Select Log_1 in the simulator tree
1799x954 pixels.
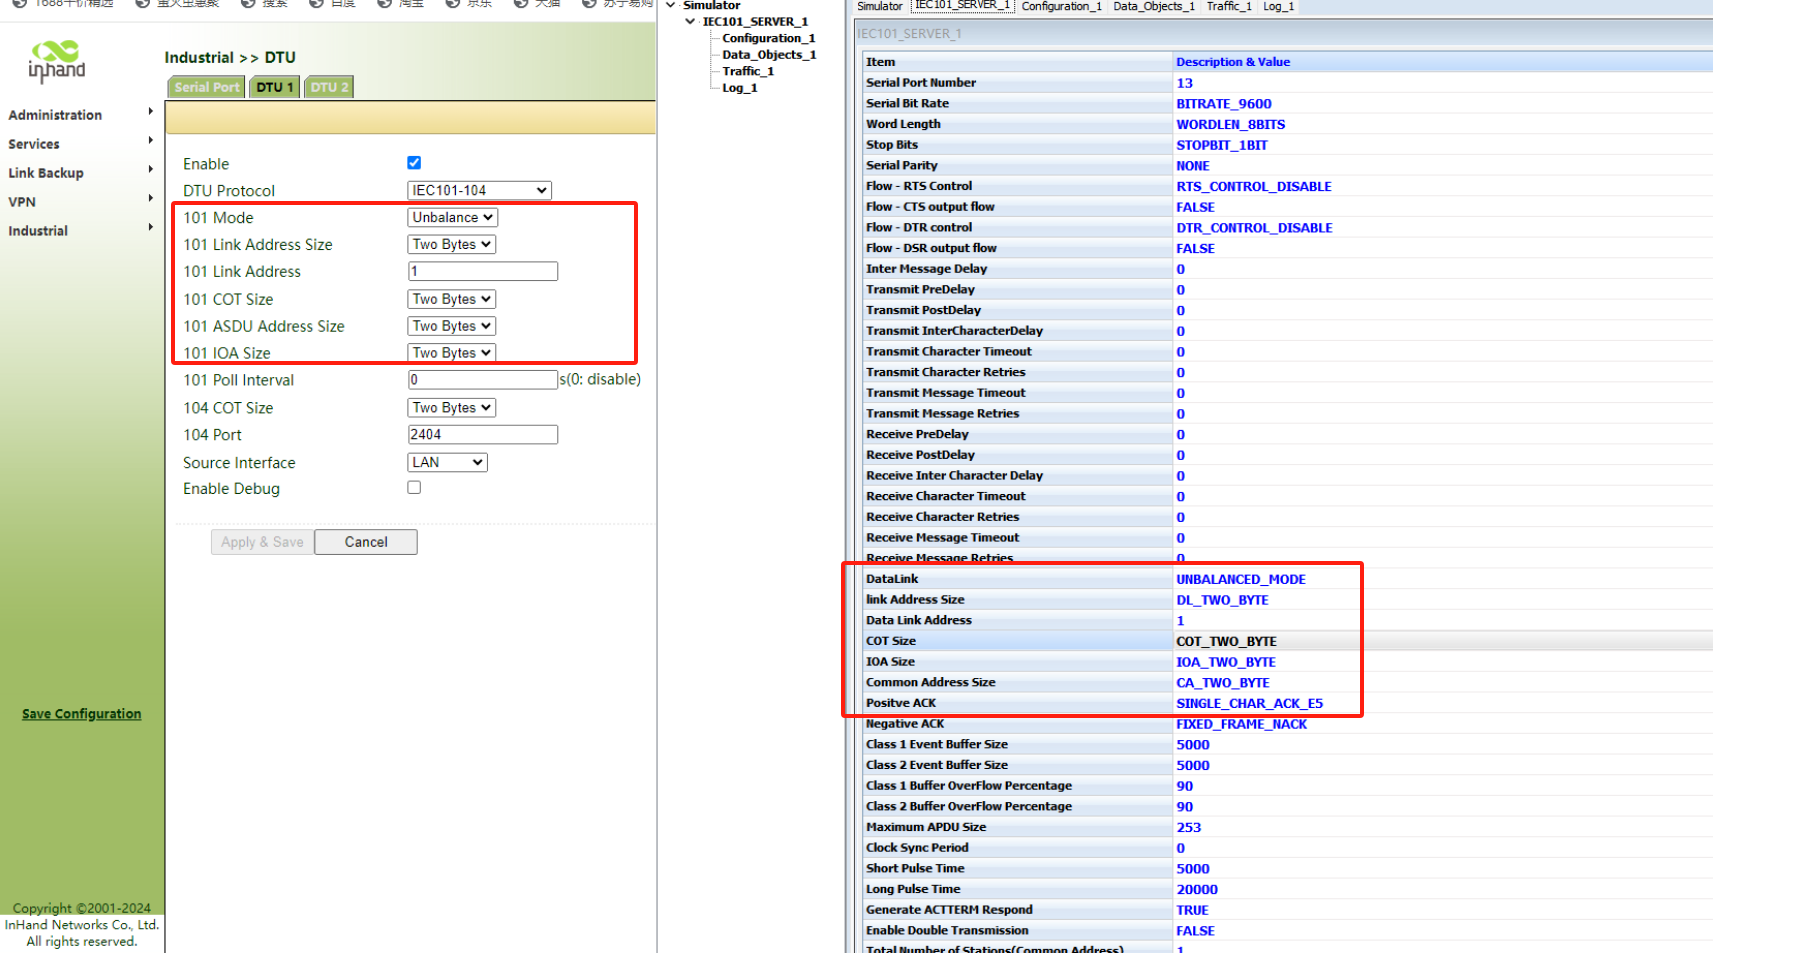coord(739,88)
